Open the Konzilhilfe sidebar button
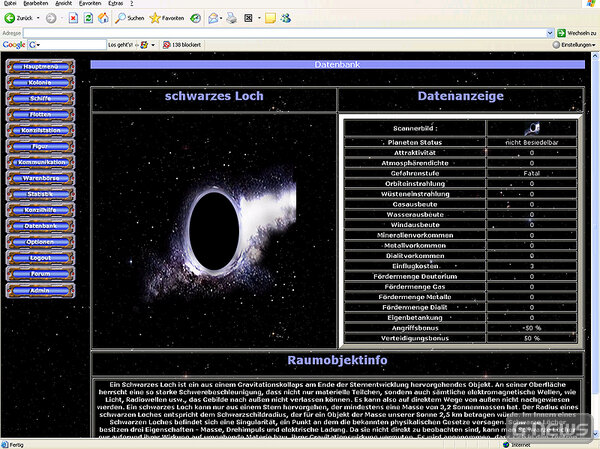Viewport: 600px width, 449px height. [41, 210]
